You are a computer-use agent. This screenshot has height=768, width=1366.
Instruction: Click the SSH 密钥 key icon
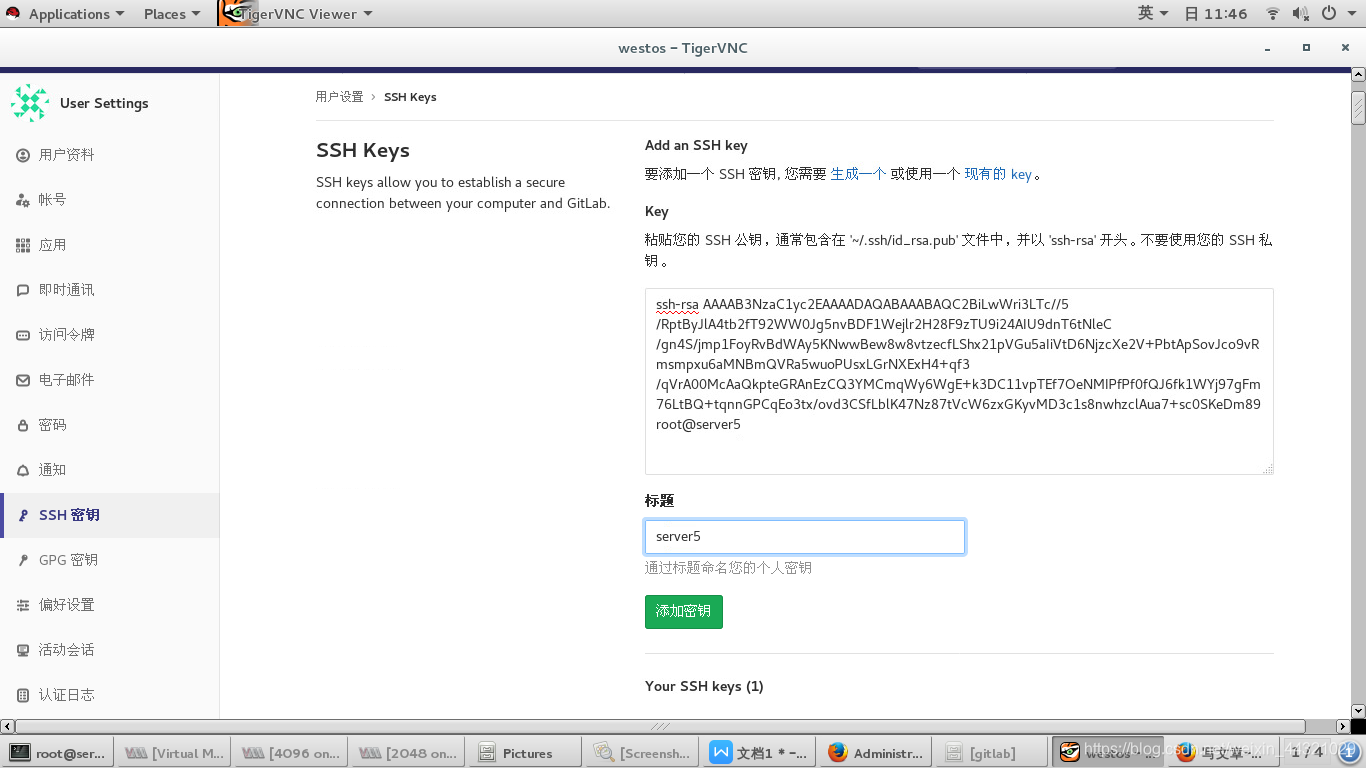(x=23, y=515)
